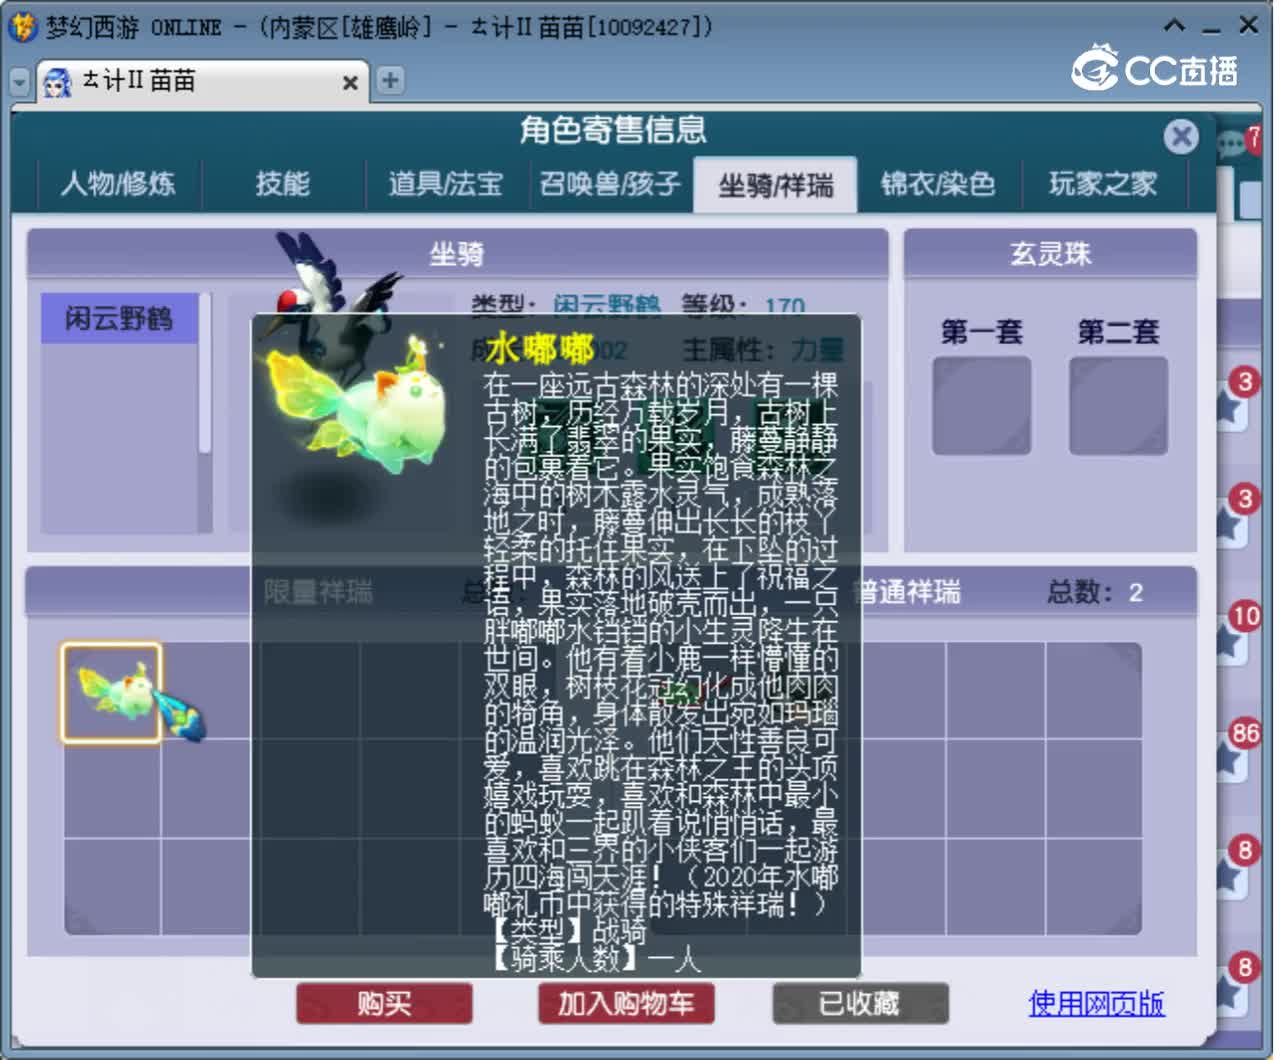The image size is (1280, 1060).
Task: Select the 坐骑/祥瑞 tab
Action: pyautogui.click(x=775, y=185)
